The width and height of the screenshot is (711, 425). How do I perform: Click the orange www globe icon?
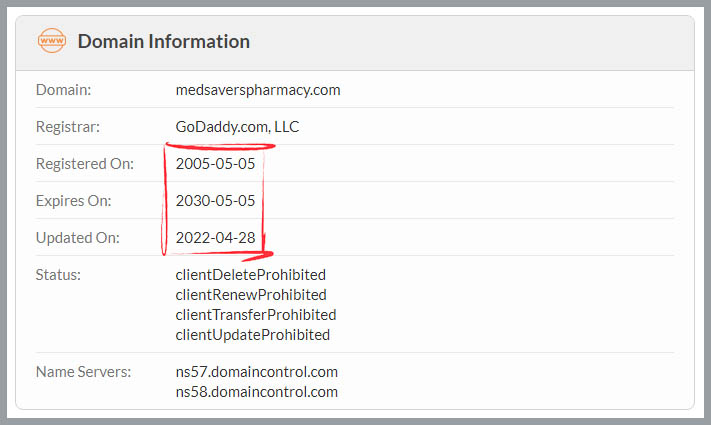point(52,40)
